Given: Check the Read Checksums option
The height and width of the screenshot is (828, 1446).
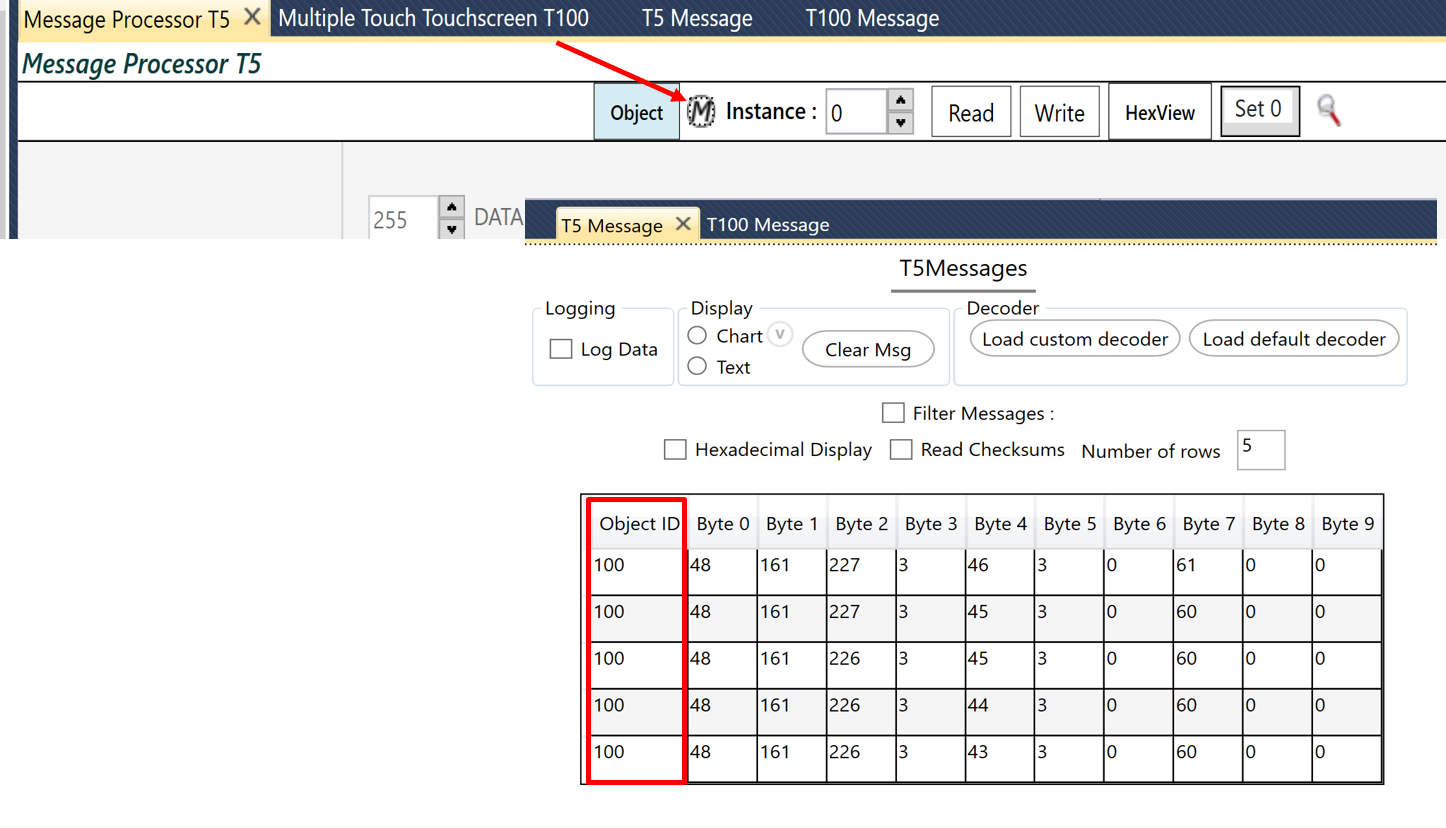Looking at the screenshot, I should tap(901, 450).
